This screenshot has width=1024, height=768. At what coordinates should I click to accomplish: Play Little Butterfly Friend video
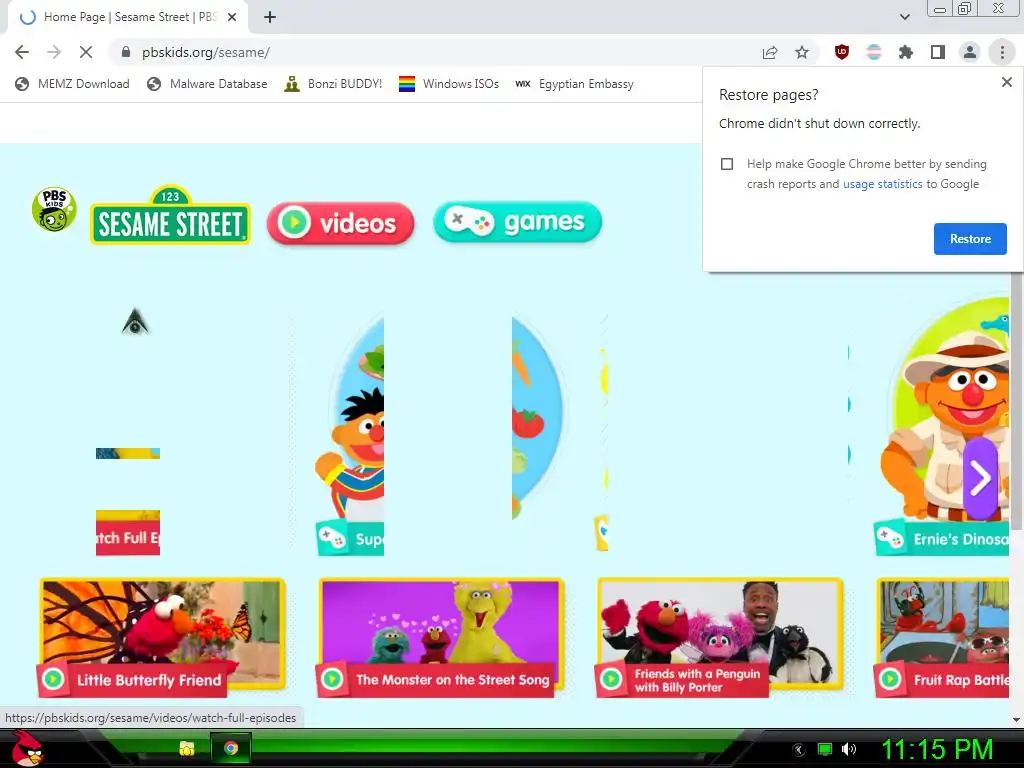pos(162,637)
